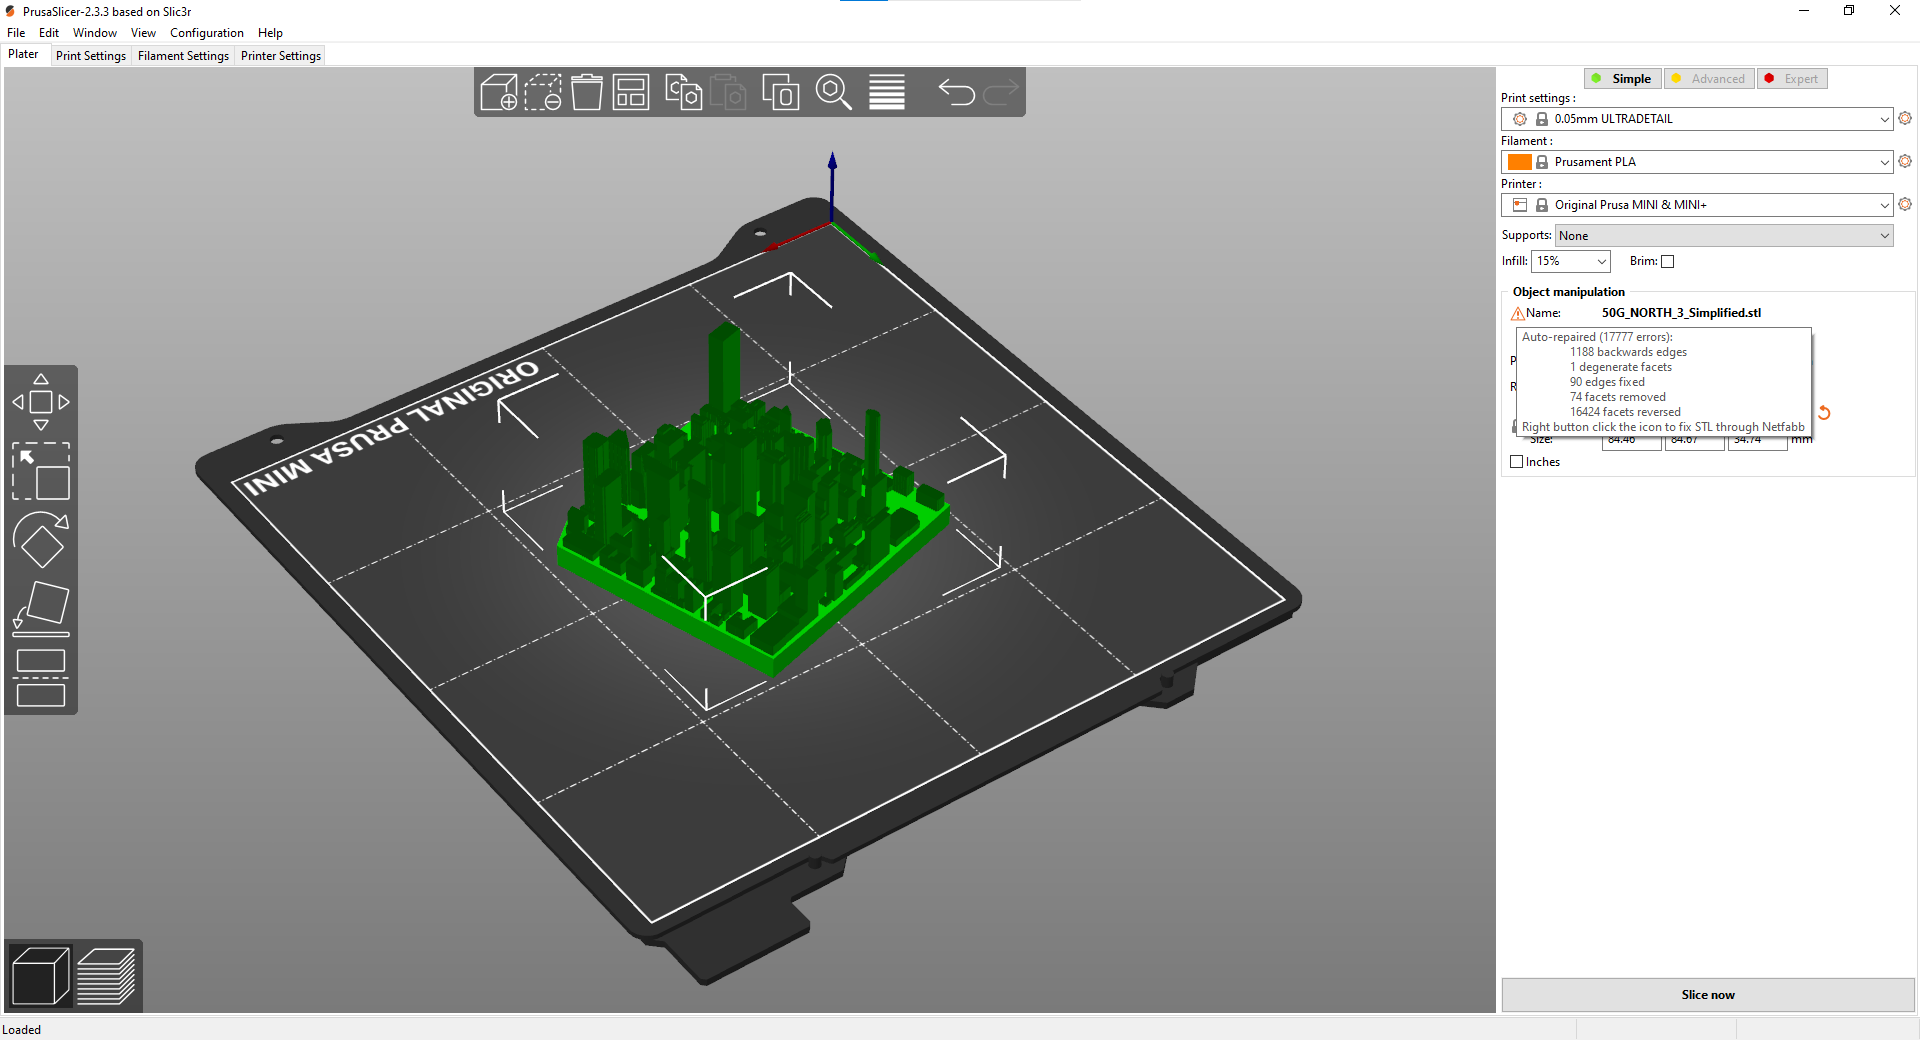The image size is (1920, 1040).
Task: Open the Infill 15% dropdown
Action: 1571,261
